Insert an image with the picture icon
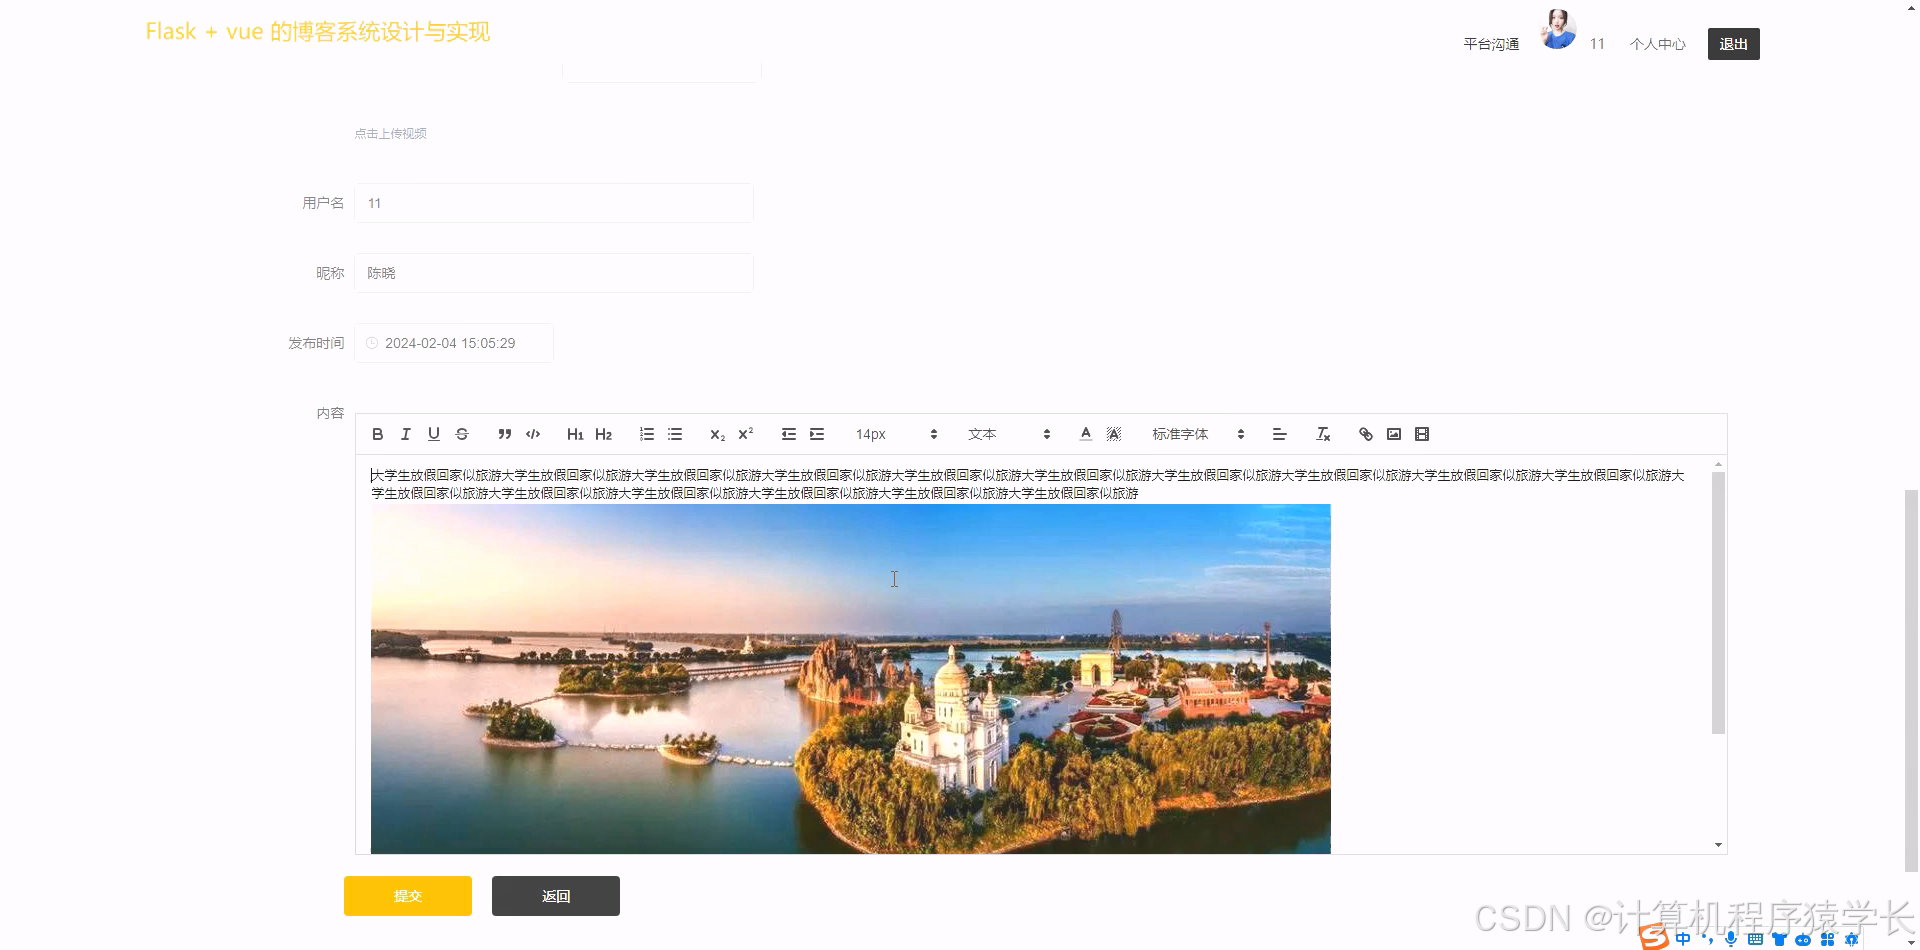1920x950 pixels. [x=1394, y=434]
